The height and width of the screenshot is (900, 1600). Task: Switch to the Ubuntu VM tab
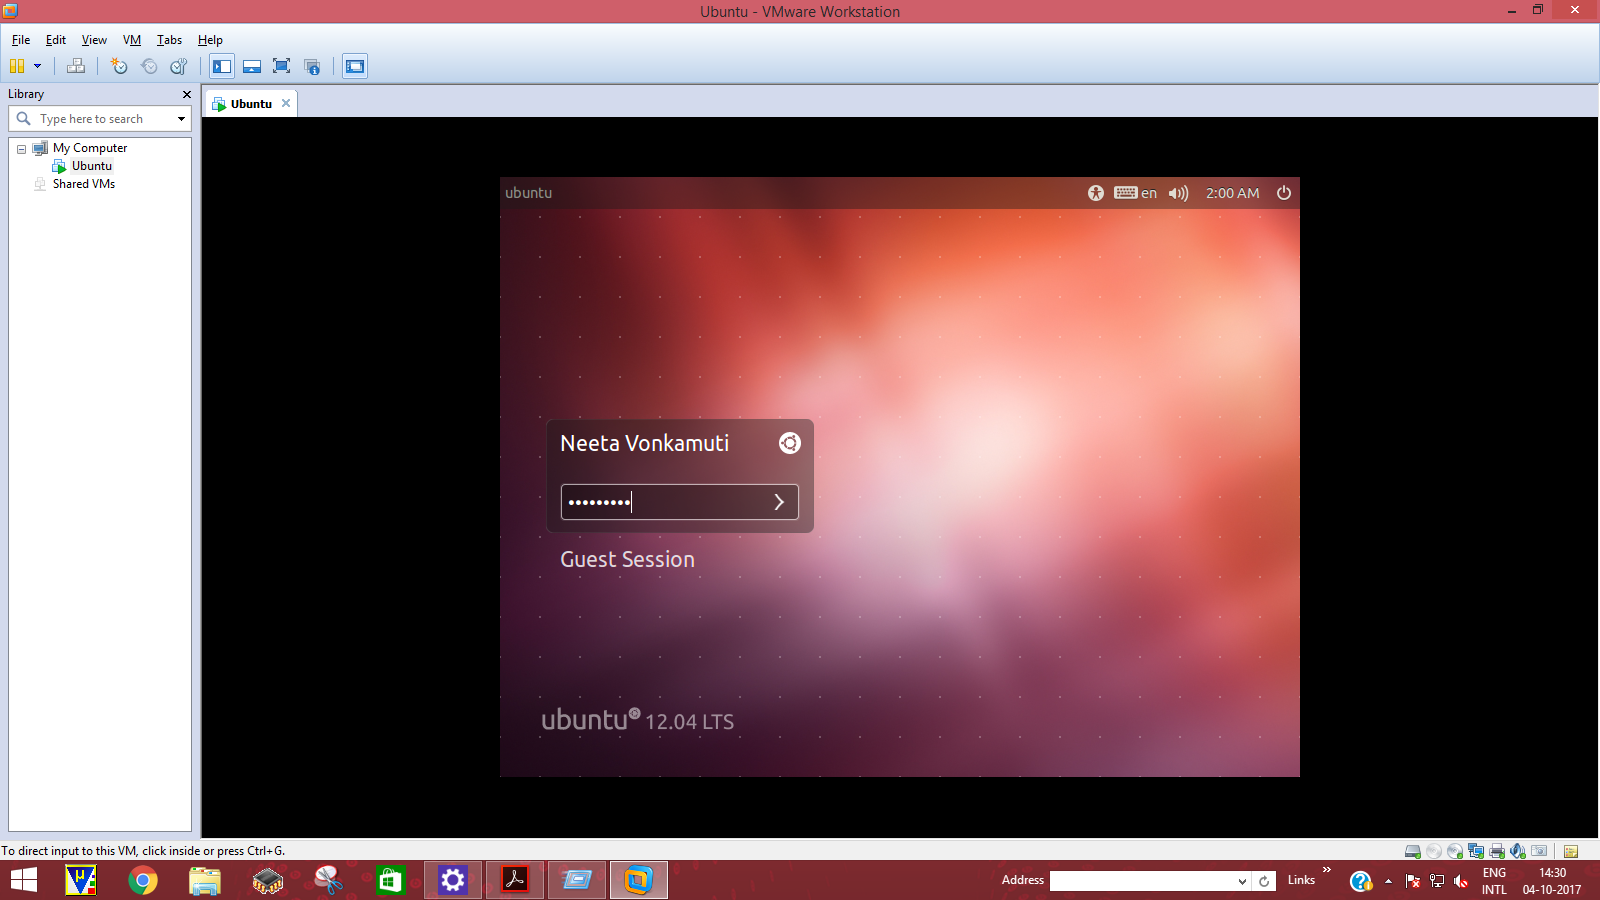pos(250,104)
